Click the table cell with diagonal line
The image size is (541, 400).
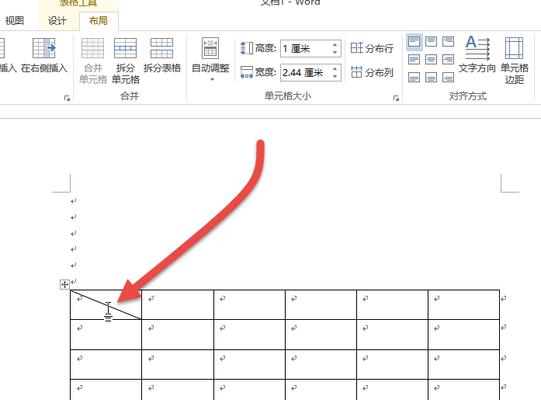[x=106, y=305]
